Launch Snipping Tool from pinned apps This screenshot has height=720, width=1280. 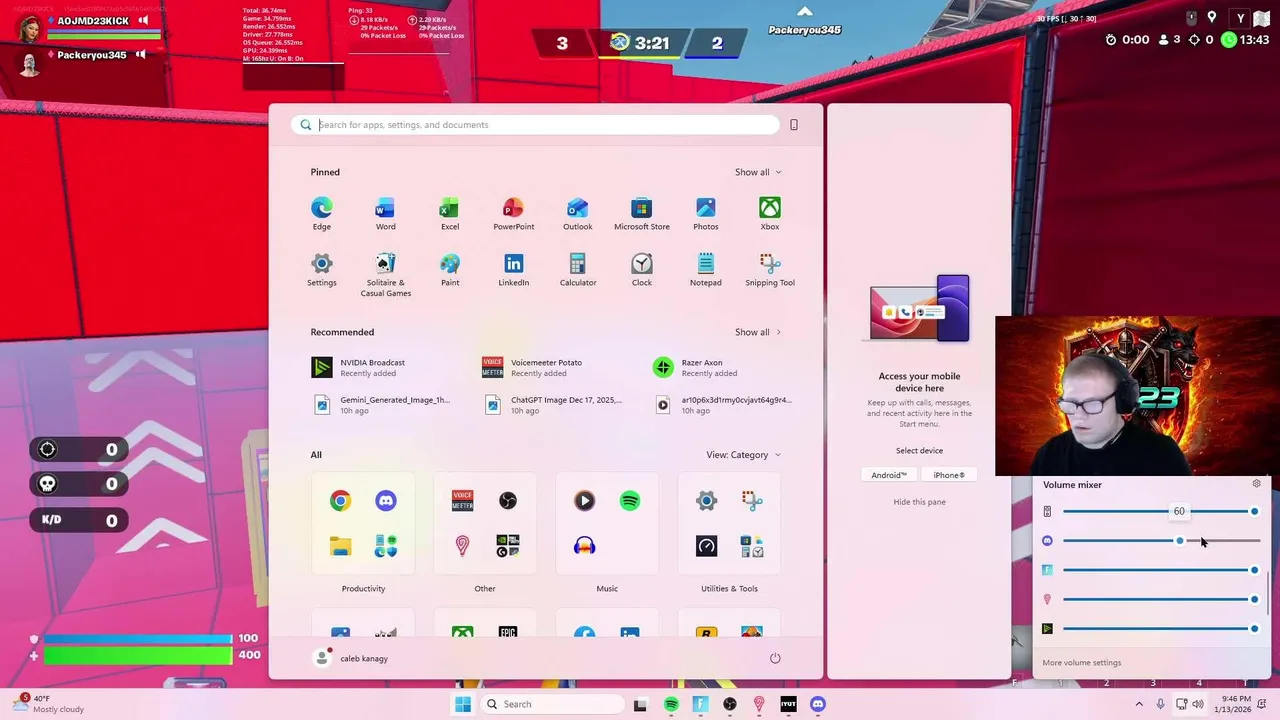(769, 269)
